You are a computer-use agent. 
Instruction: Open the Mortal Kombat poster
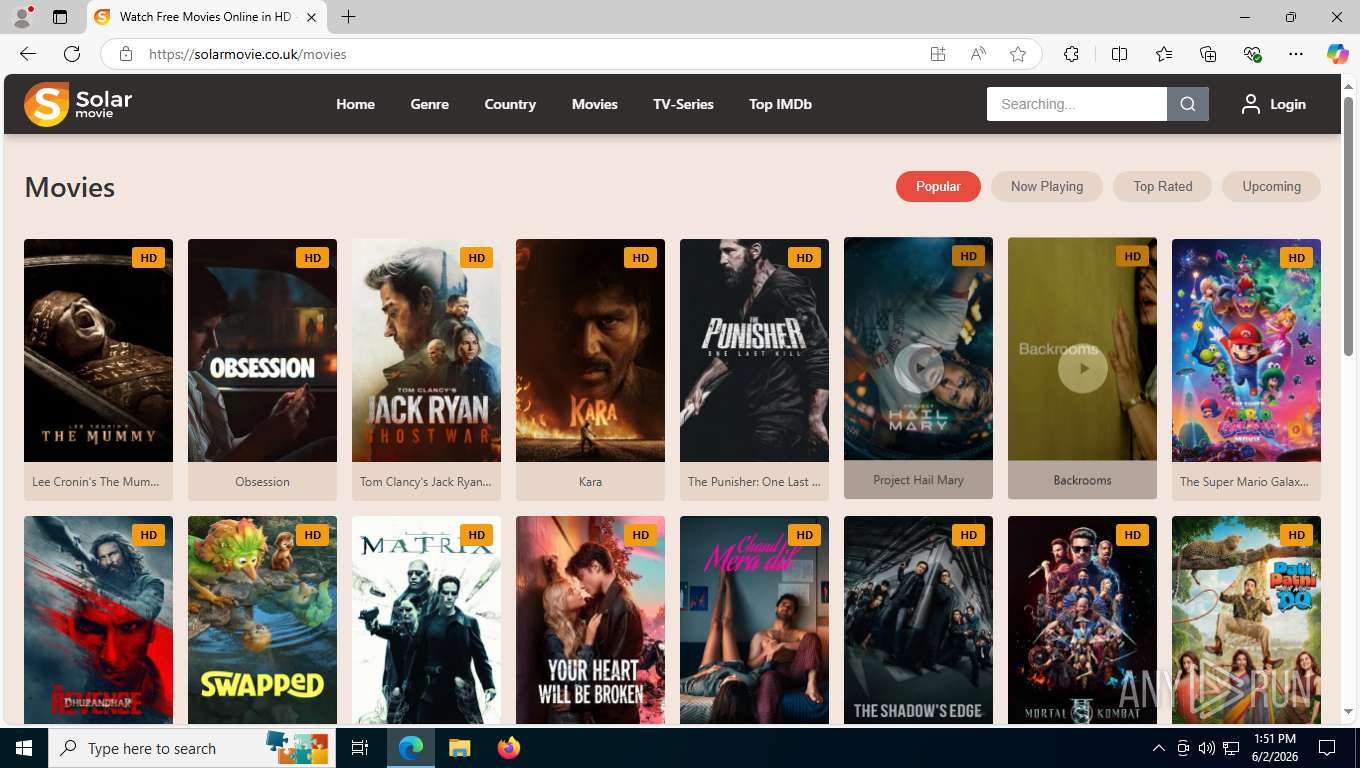tap(1082, 620)
